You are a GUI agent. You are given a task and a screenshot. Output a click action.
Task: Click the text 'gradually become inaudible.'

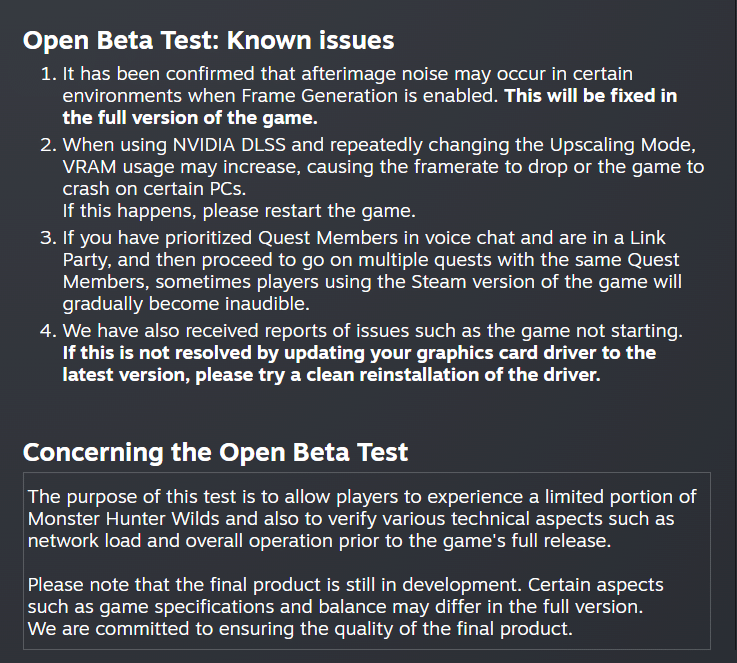pos(186,304)
